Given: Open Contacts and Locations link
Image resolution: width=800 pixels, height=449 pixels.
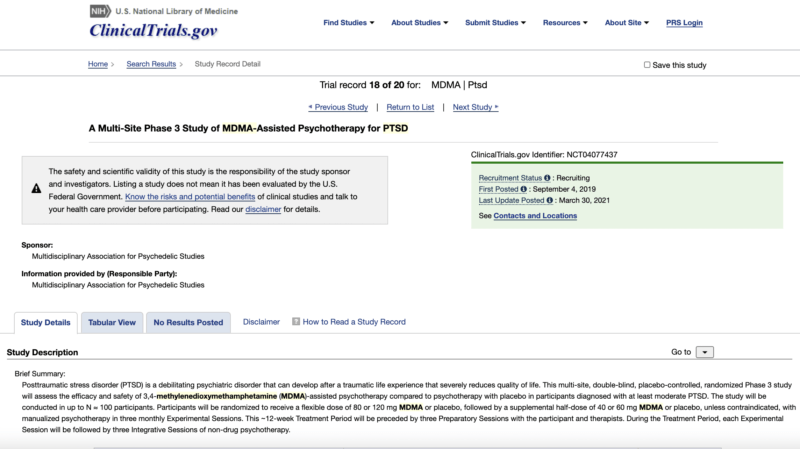Looking at the screenshot, I should point(535,216).
